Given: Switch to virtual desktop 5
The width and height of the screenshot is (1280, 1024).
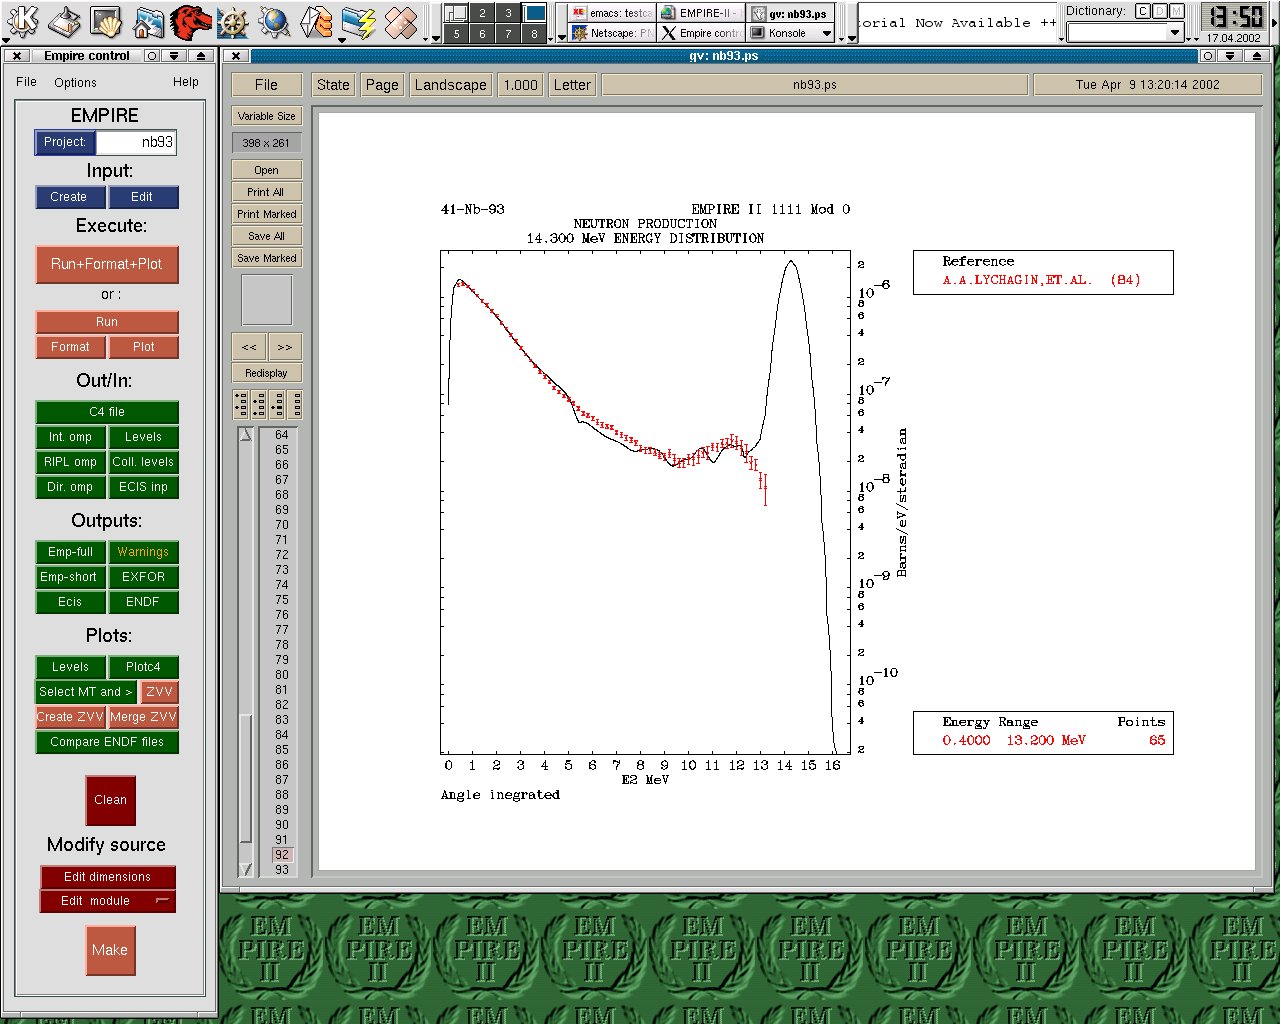Looking at the screenshot, I should tap(456, 33).
